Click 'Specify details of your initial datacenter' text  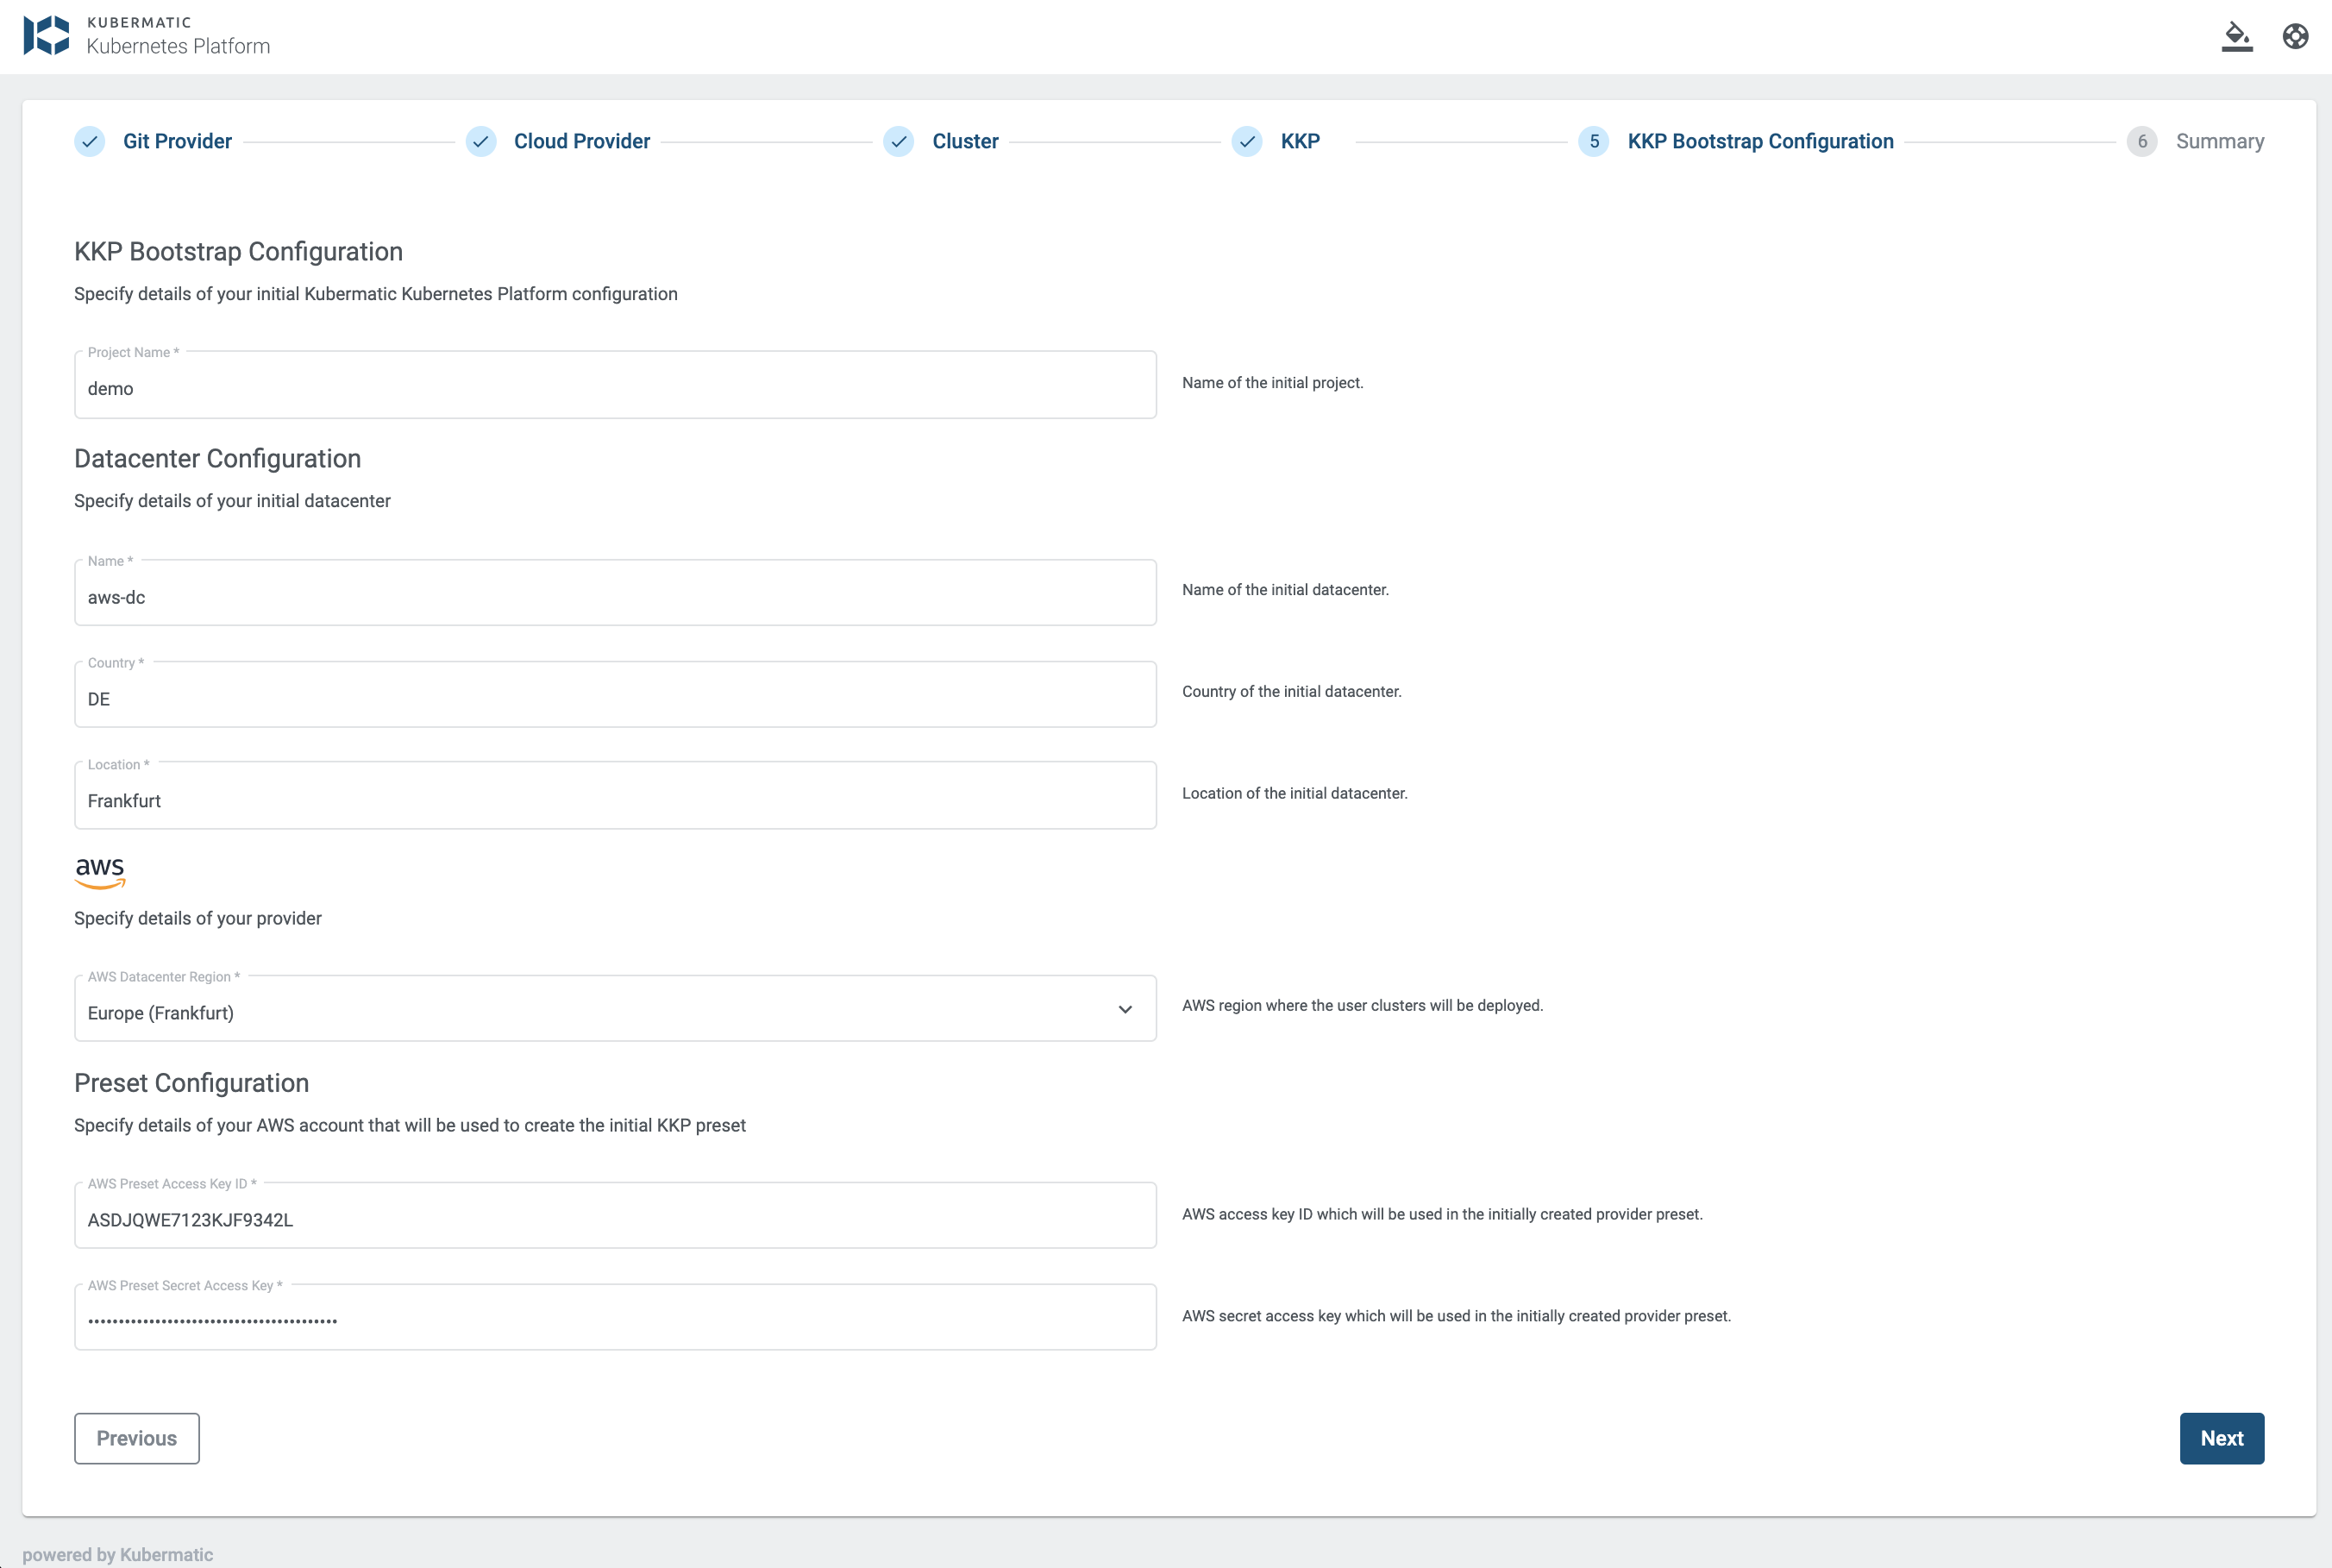pos(232,501)
